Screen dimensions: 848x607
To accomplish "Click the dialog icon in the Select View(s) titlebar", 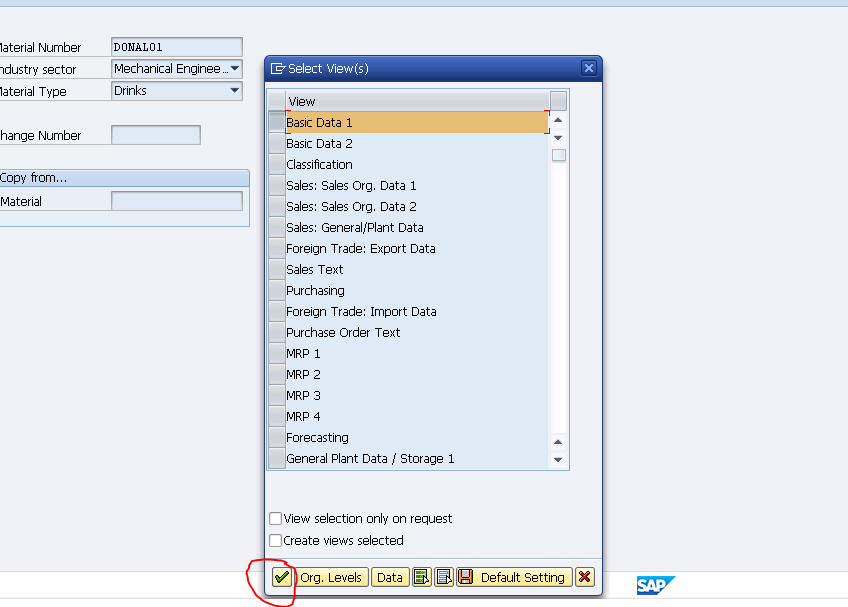I will tap(277, 68).
